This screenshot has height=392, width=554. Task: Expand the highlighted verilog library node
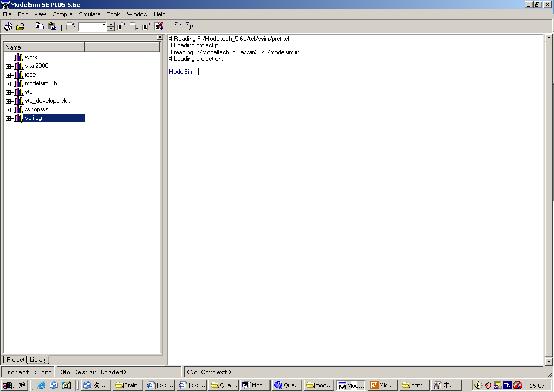click(8, 118)
